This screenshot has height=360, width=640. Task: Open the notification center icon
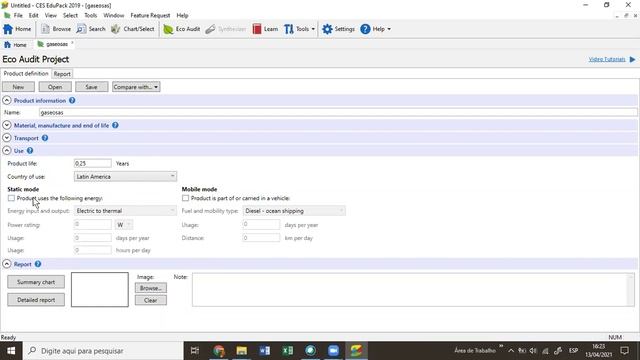(624, 351)
